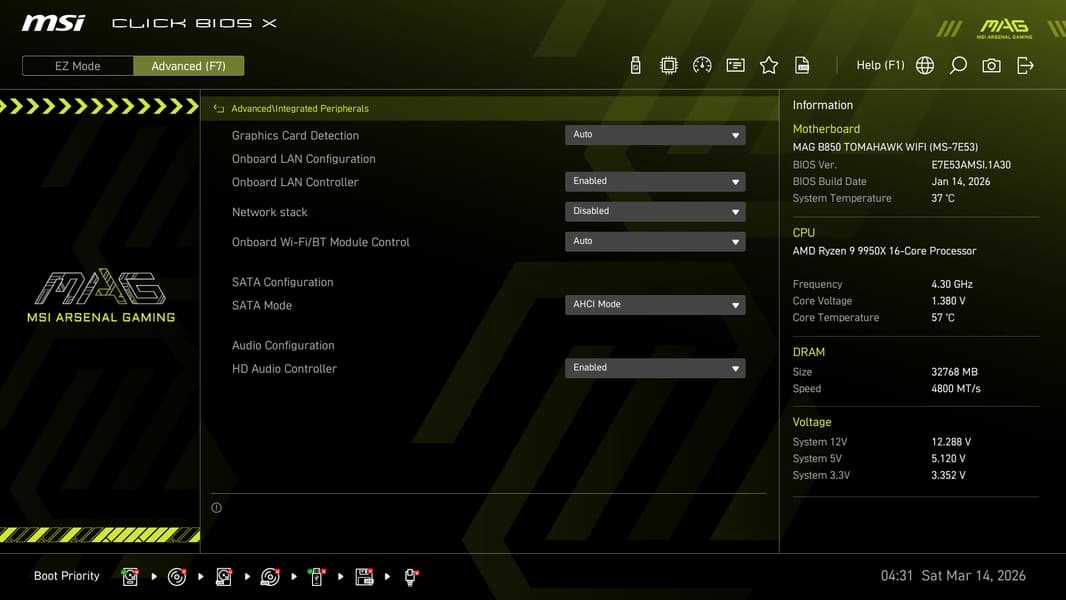Click the Core Voltage value 1.380 V
Image resolution: width=1066 pixels, height=600 pixels.
click(948, 301)
